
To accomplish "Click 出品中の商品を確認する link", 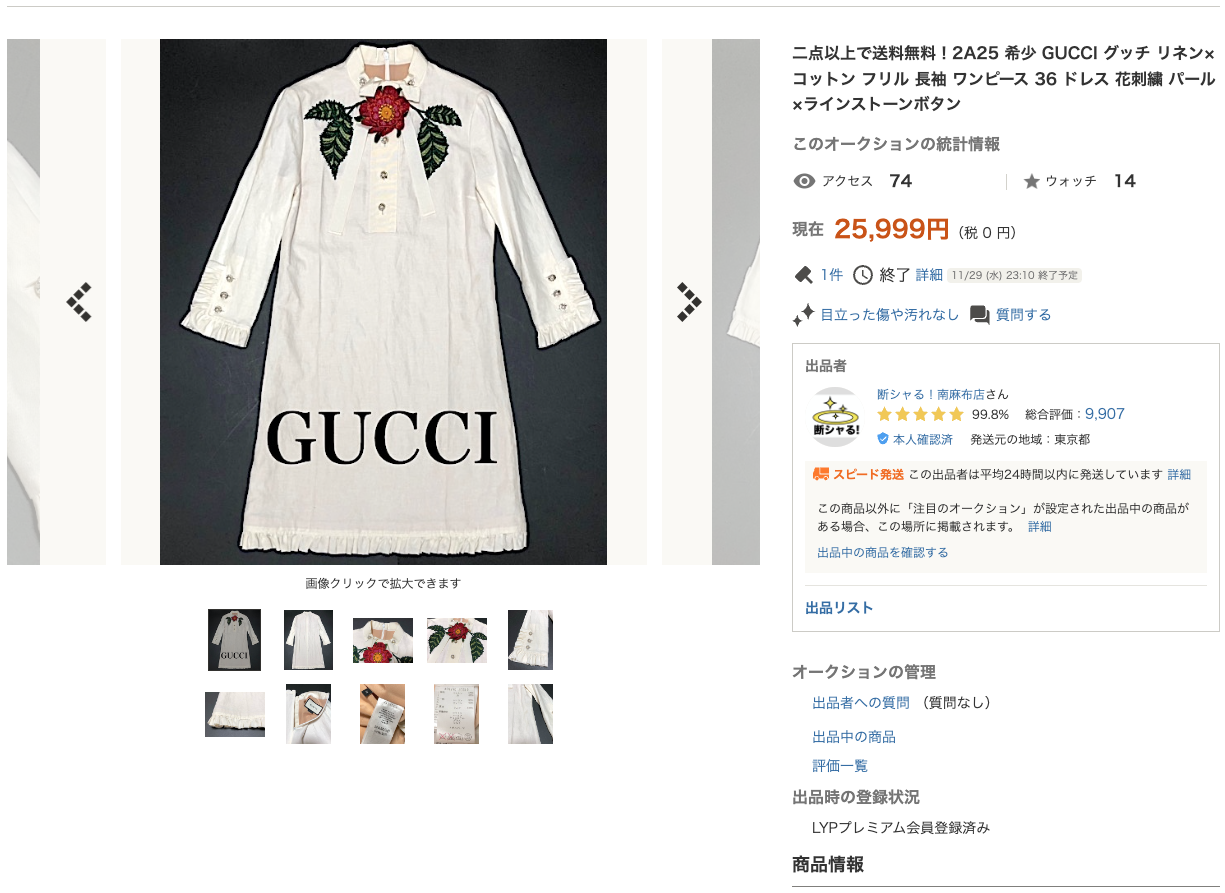I will point(883,552).
